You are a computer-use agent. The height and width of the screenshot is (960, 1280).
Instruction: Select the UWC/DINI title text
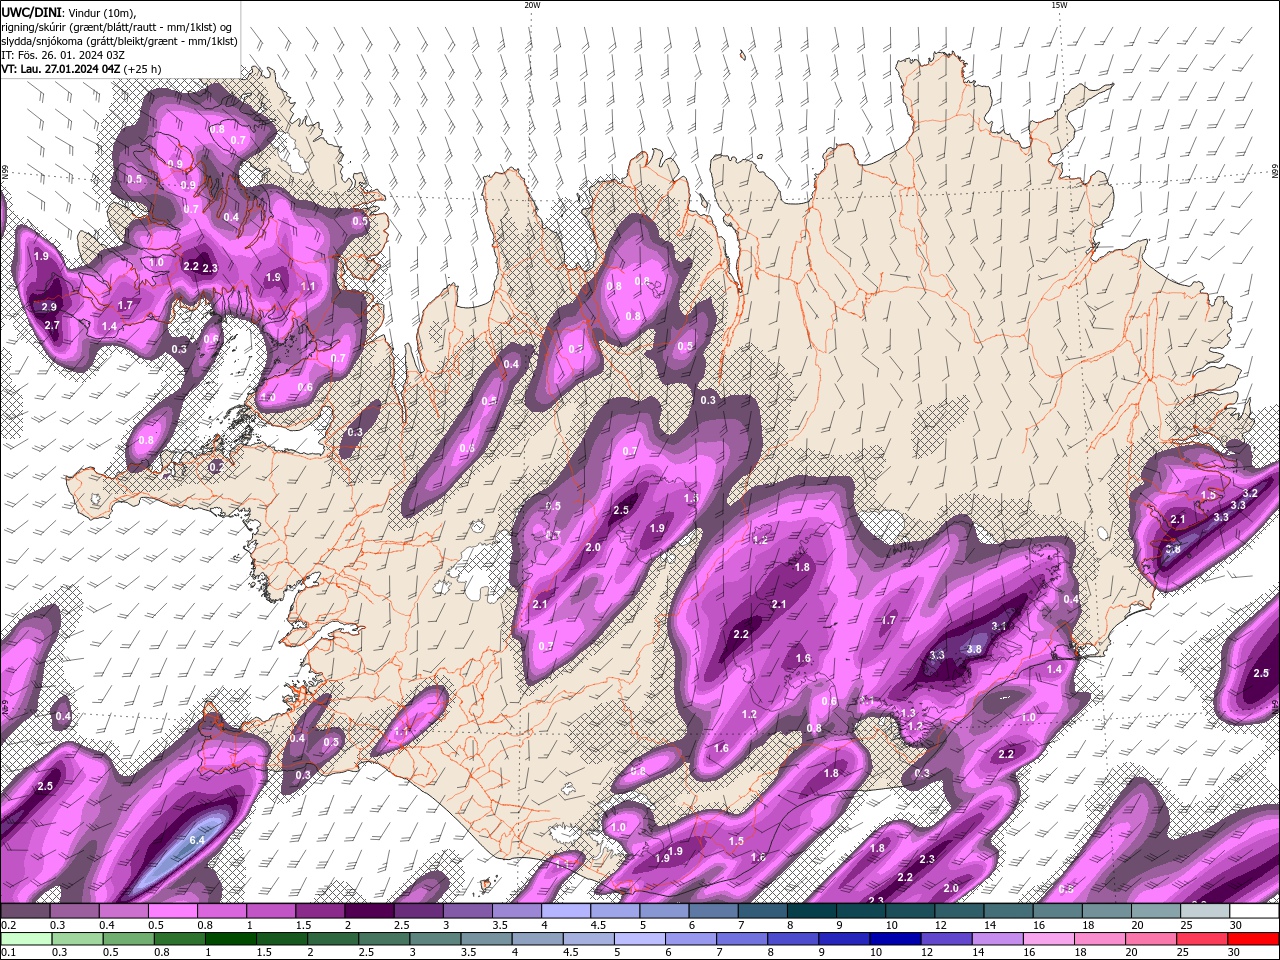pos(30,12)
